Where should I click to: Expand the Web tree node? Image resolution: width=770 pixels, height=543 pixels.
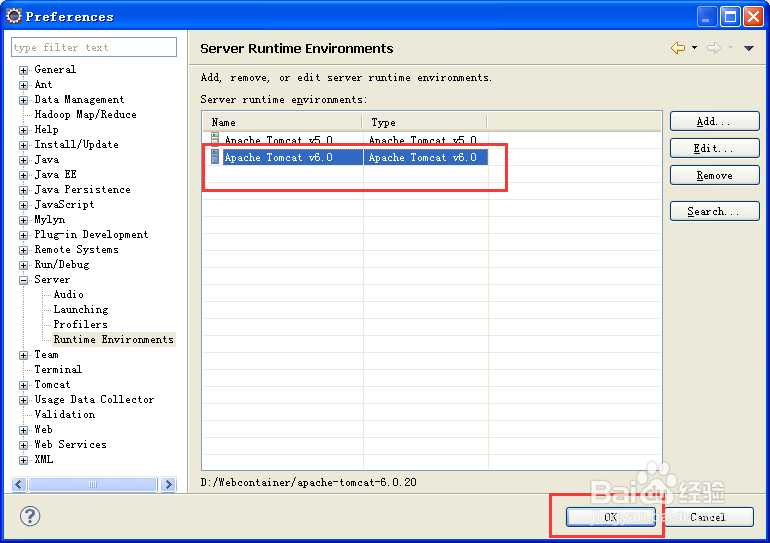(x=24, y=430)
